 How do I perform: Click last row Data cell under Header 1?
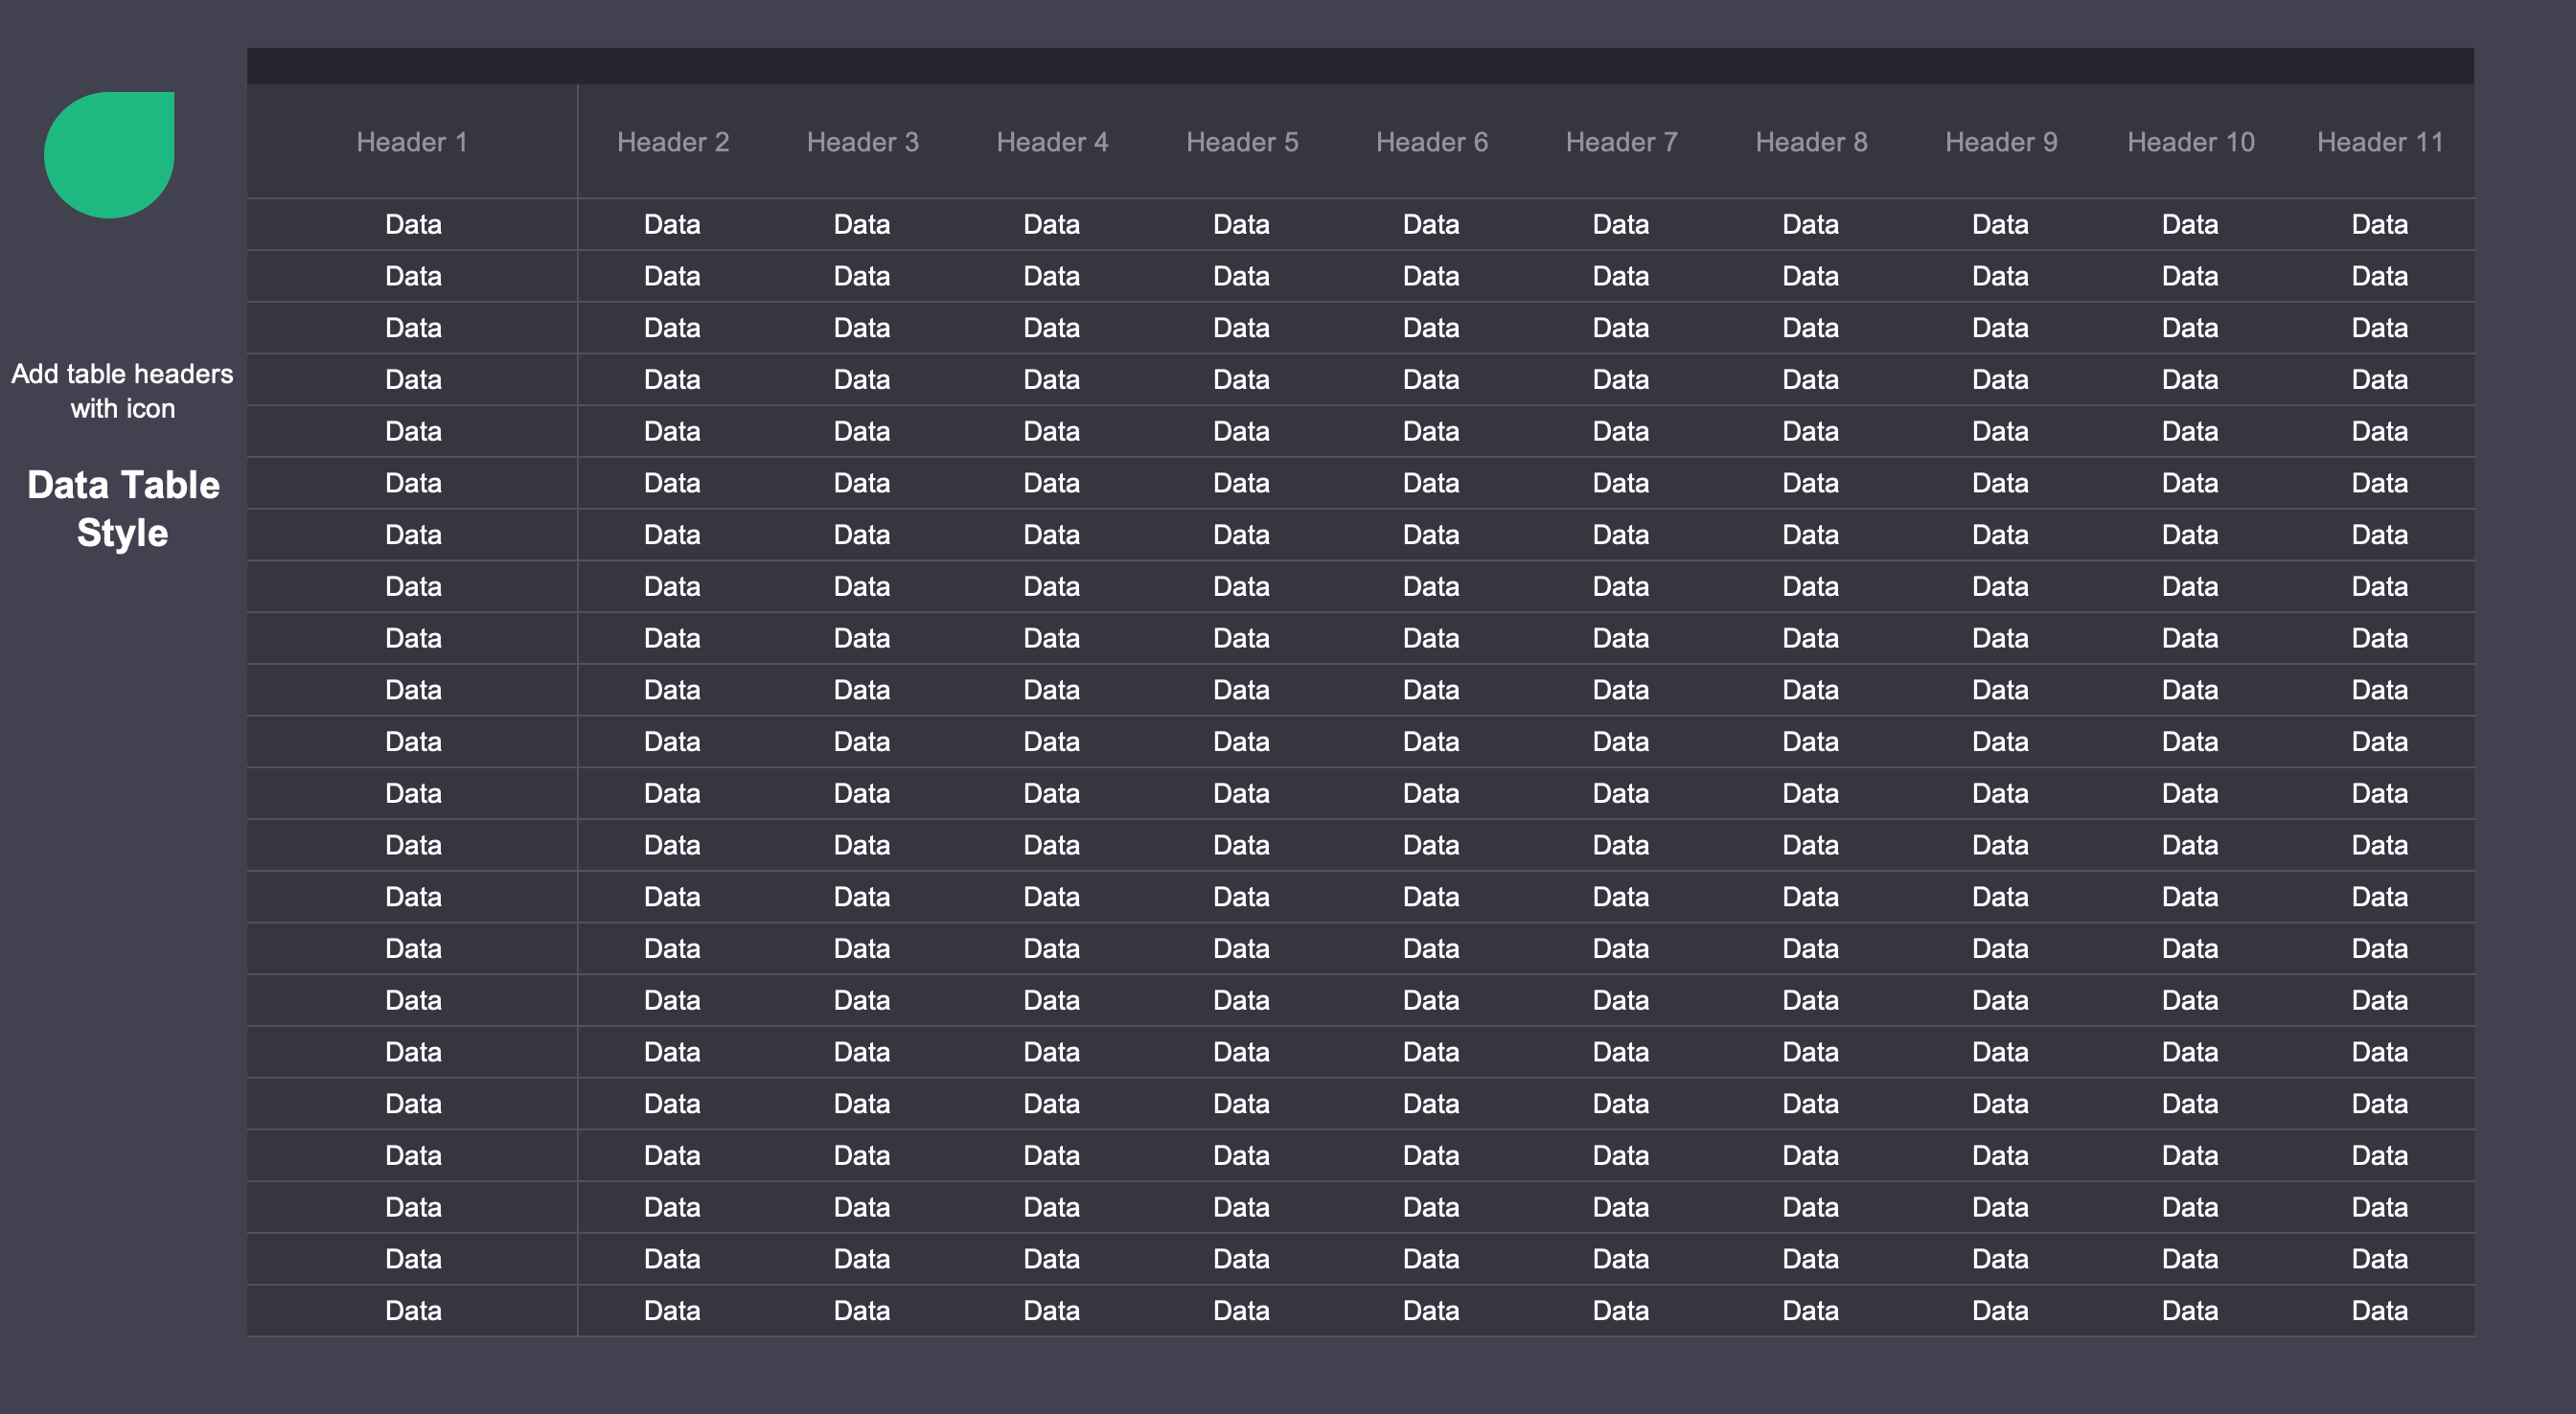click(x=413, y=1310)
